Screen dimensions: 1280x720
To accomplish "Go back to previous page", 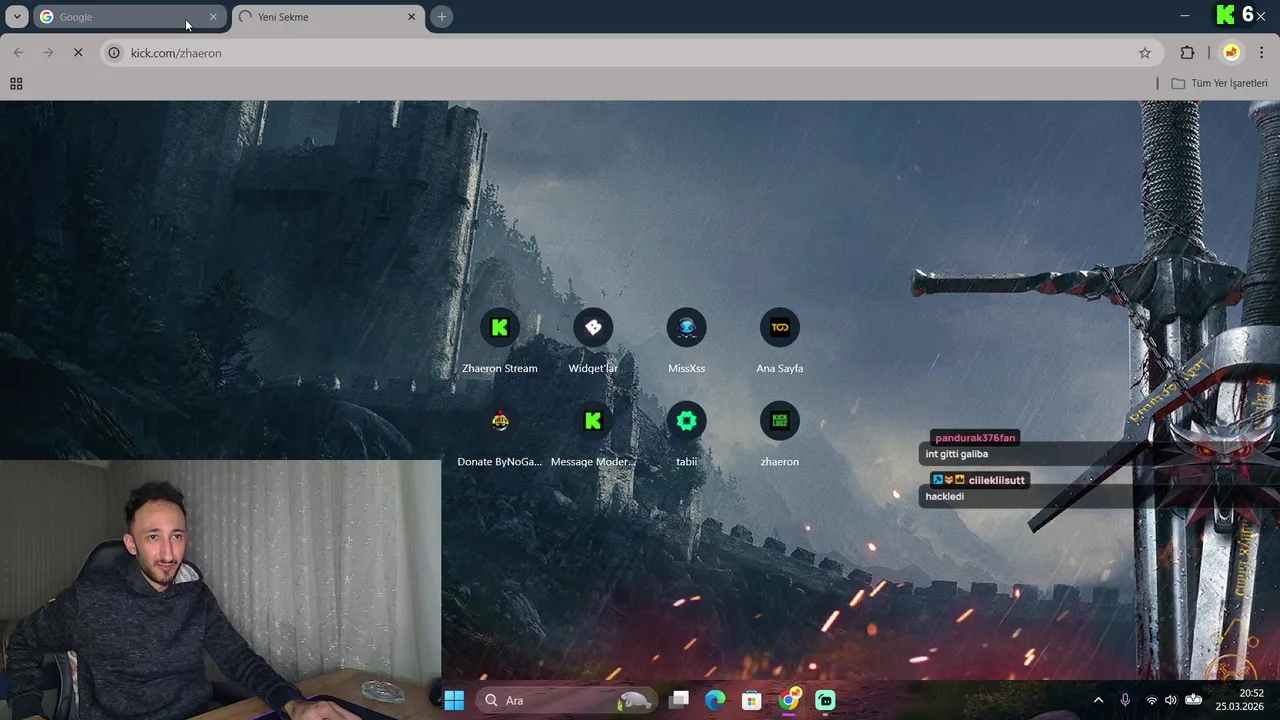I will click(x=18, y=53).
